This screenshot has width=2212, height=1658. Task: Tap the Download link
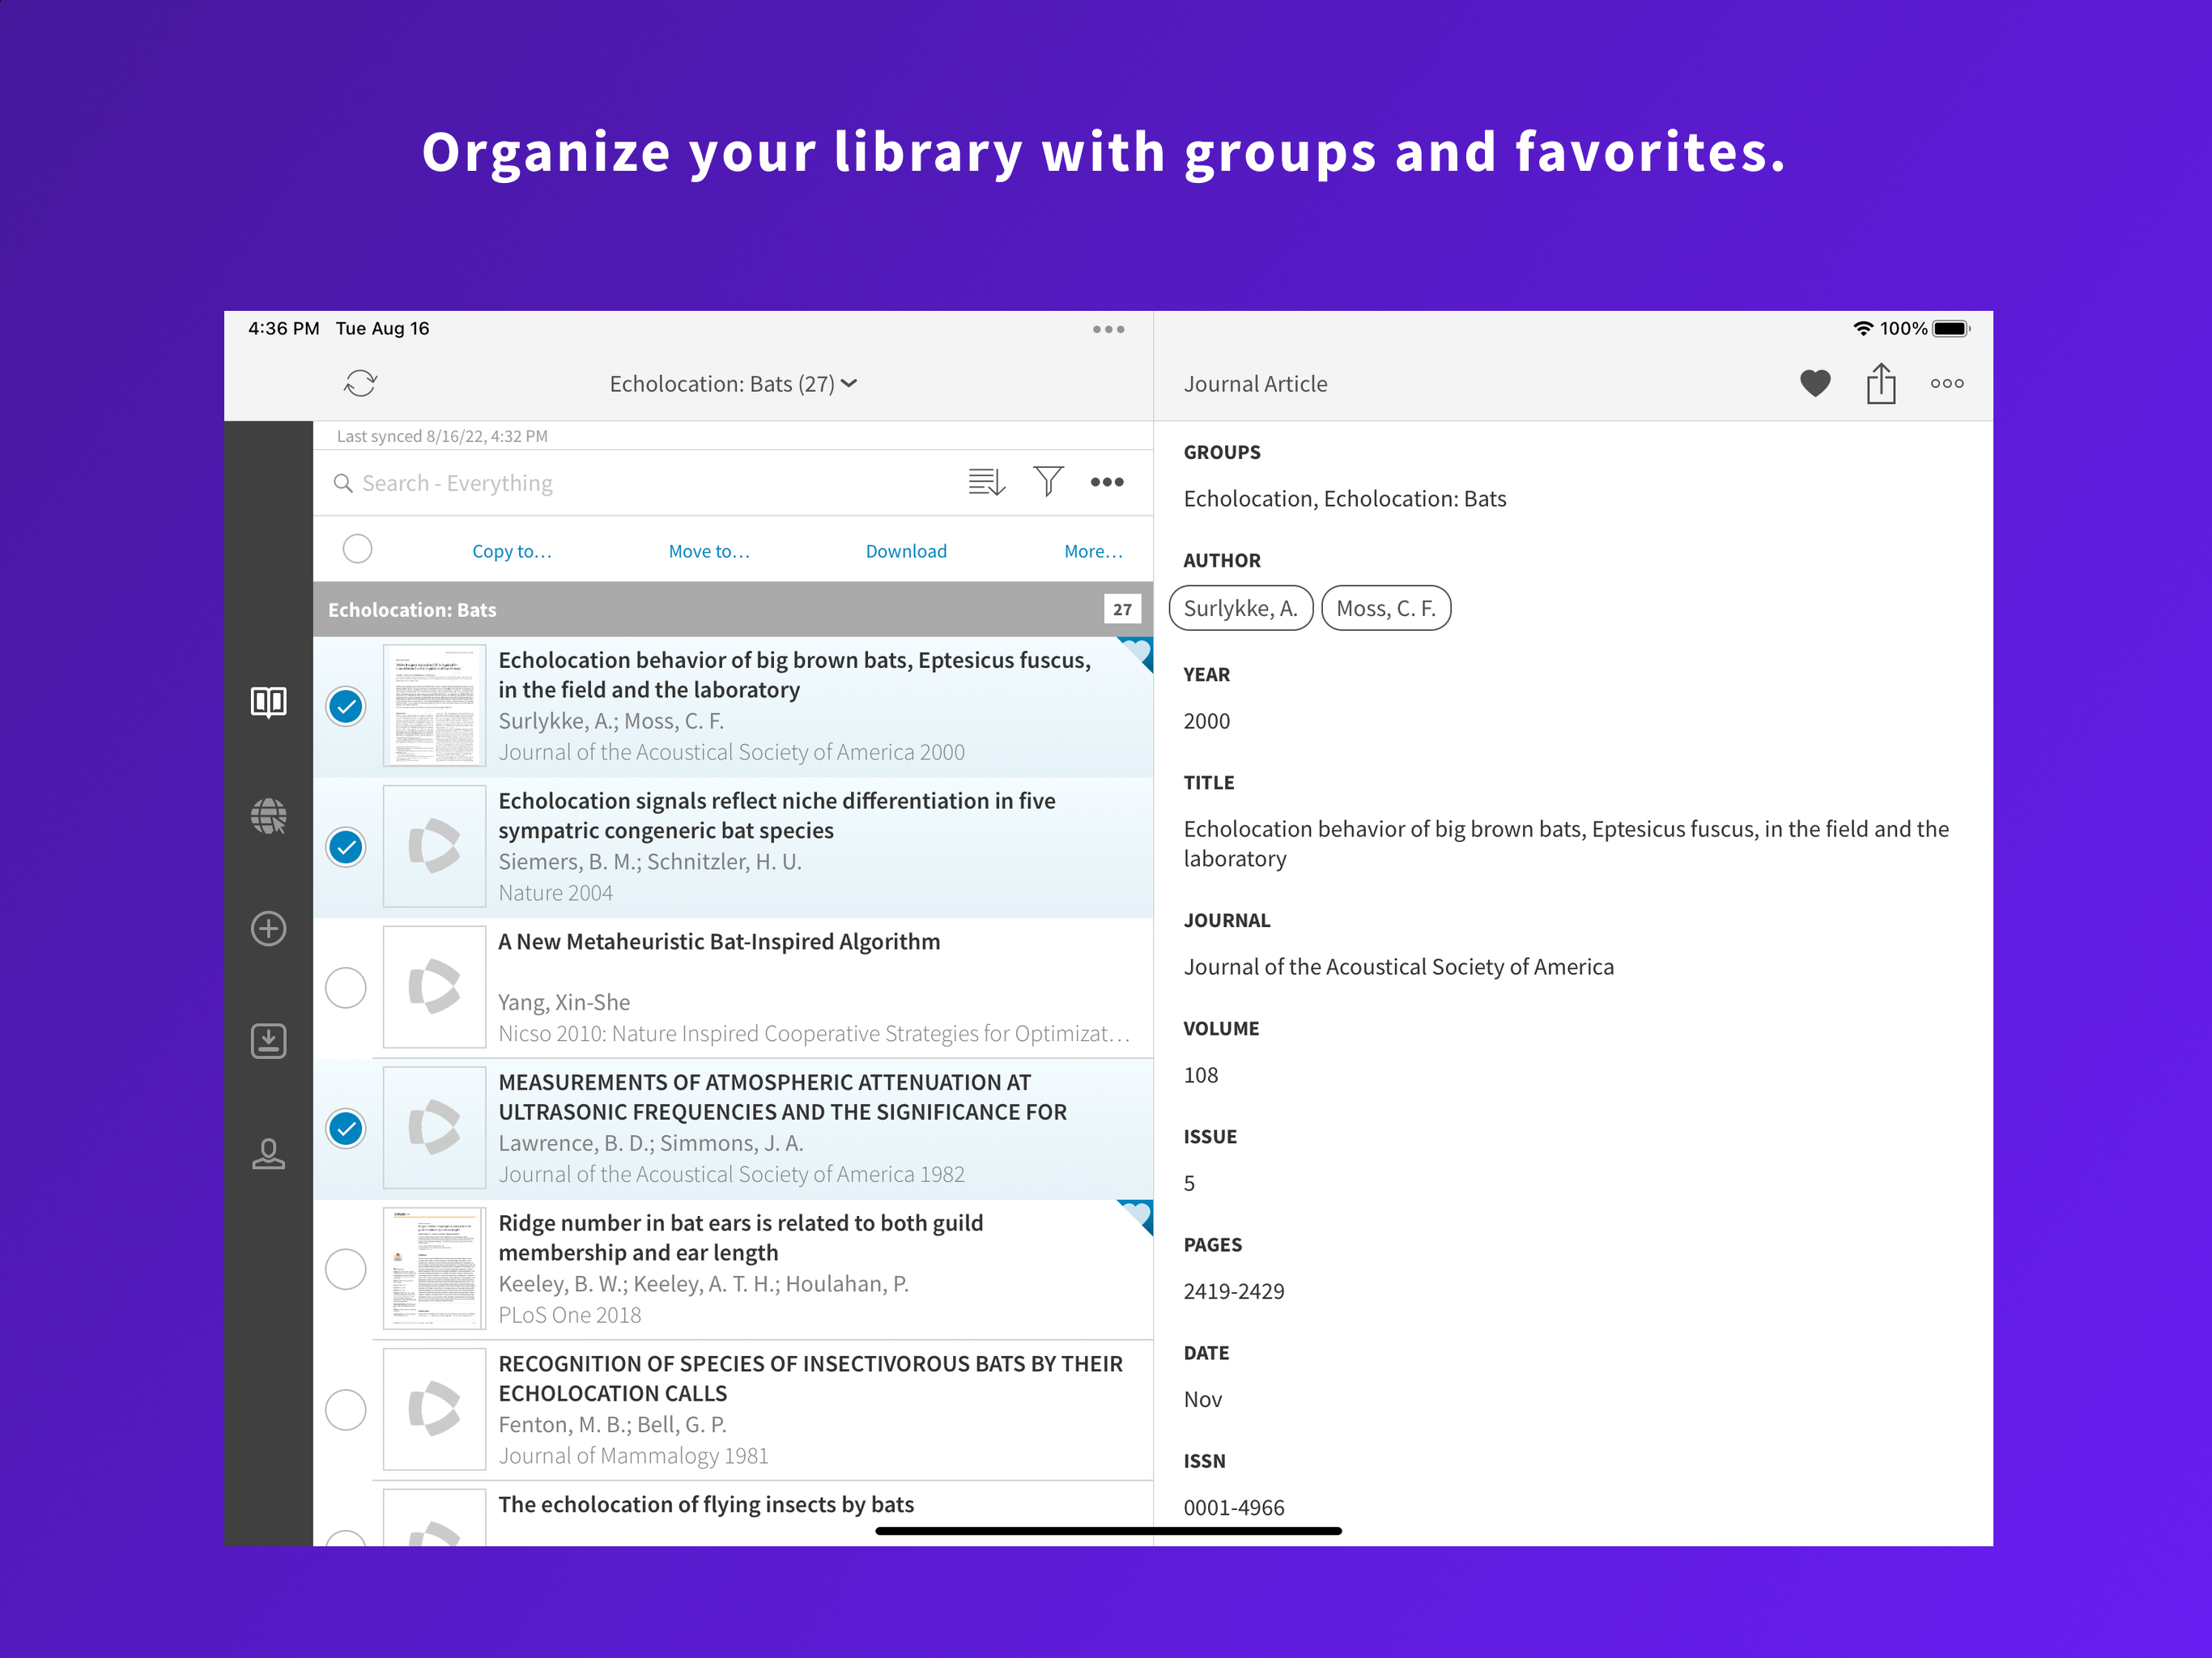[905, 551]
